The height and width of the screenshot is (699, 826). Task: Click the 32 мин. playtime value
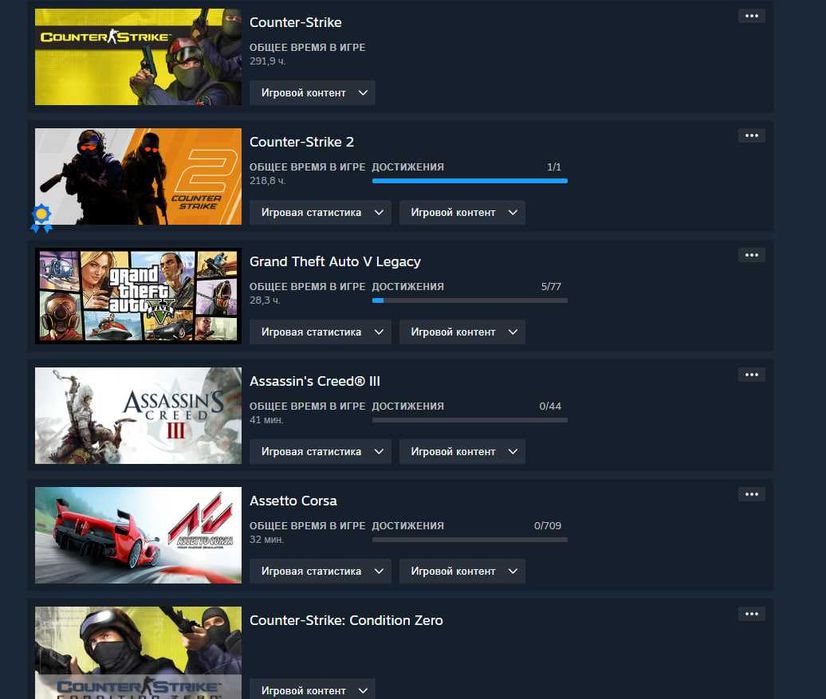tap(267, 539)
